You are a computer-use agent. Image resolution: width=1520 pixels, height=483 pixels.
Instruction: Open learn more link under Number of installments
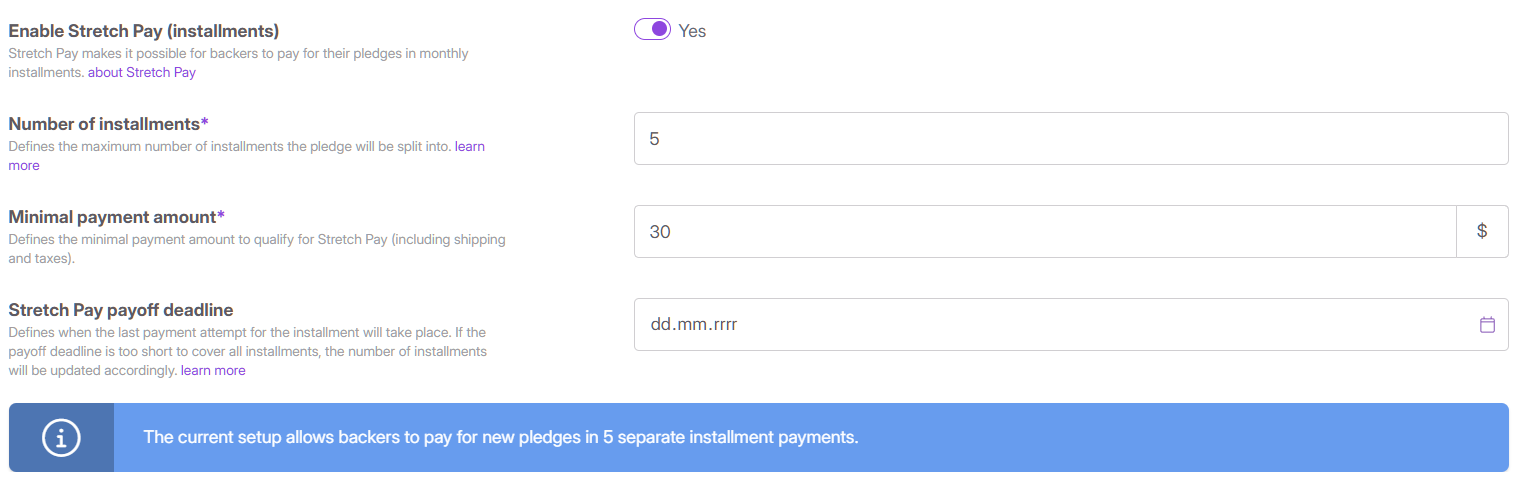(x=469, y=147)
